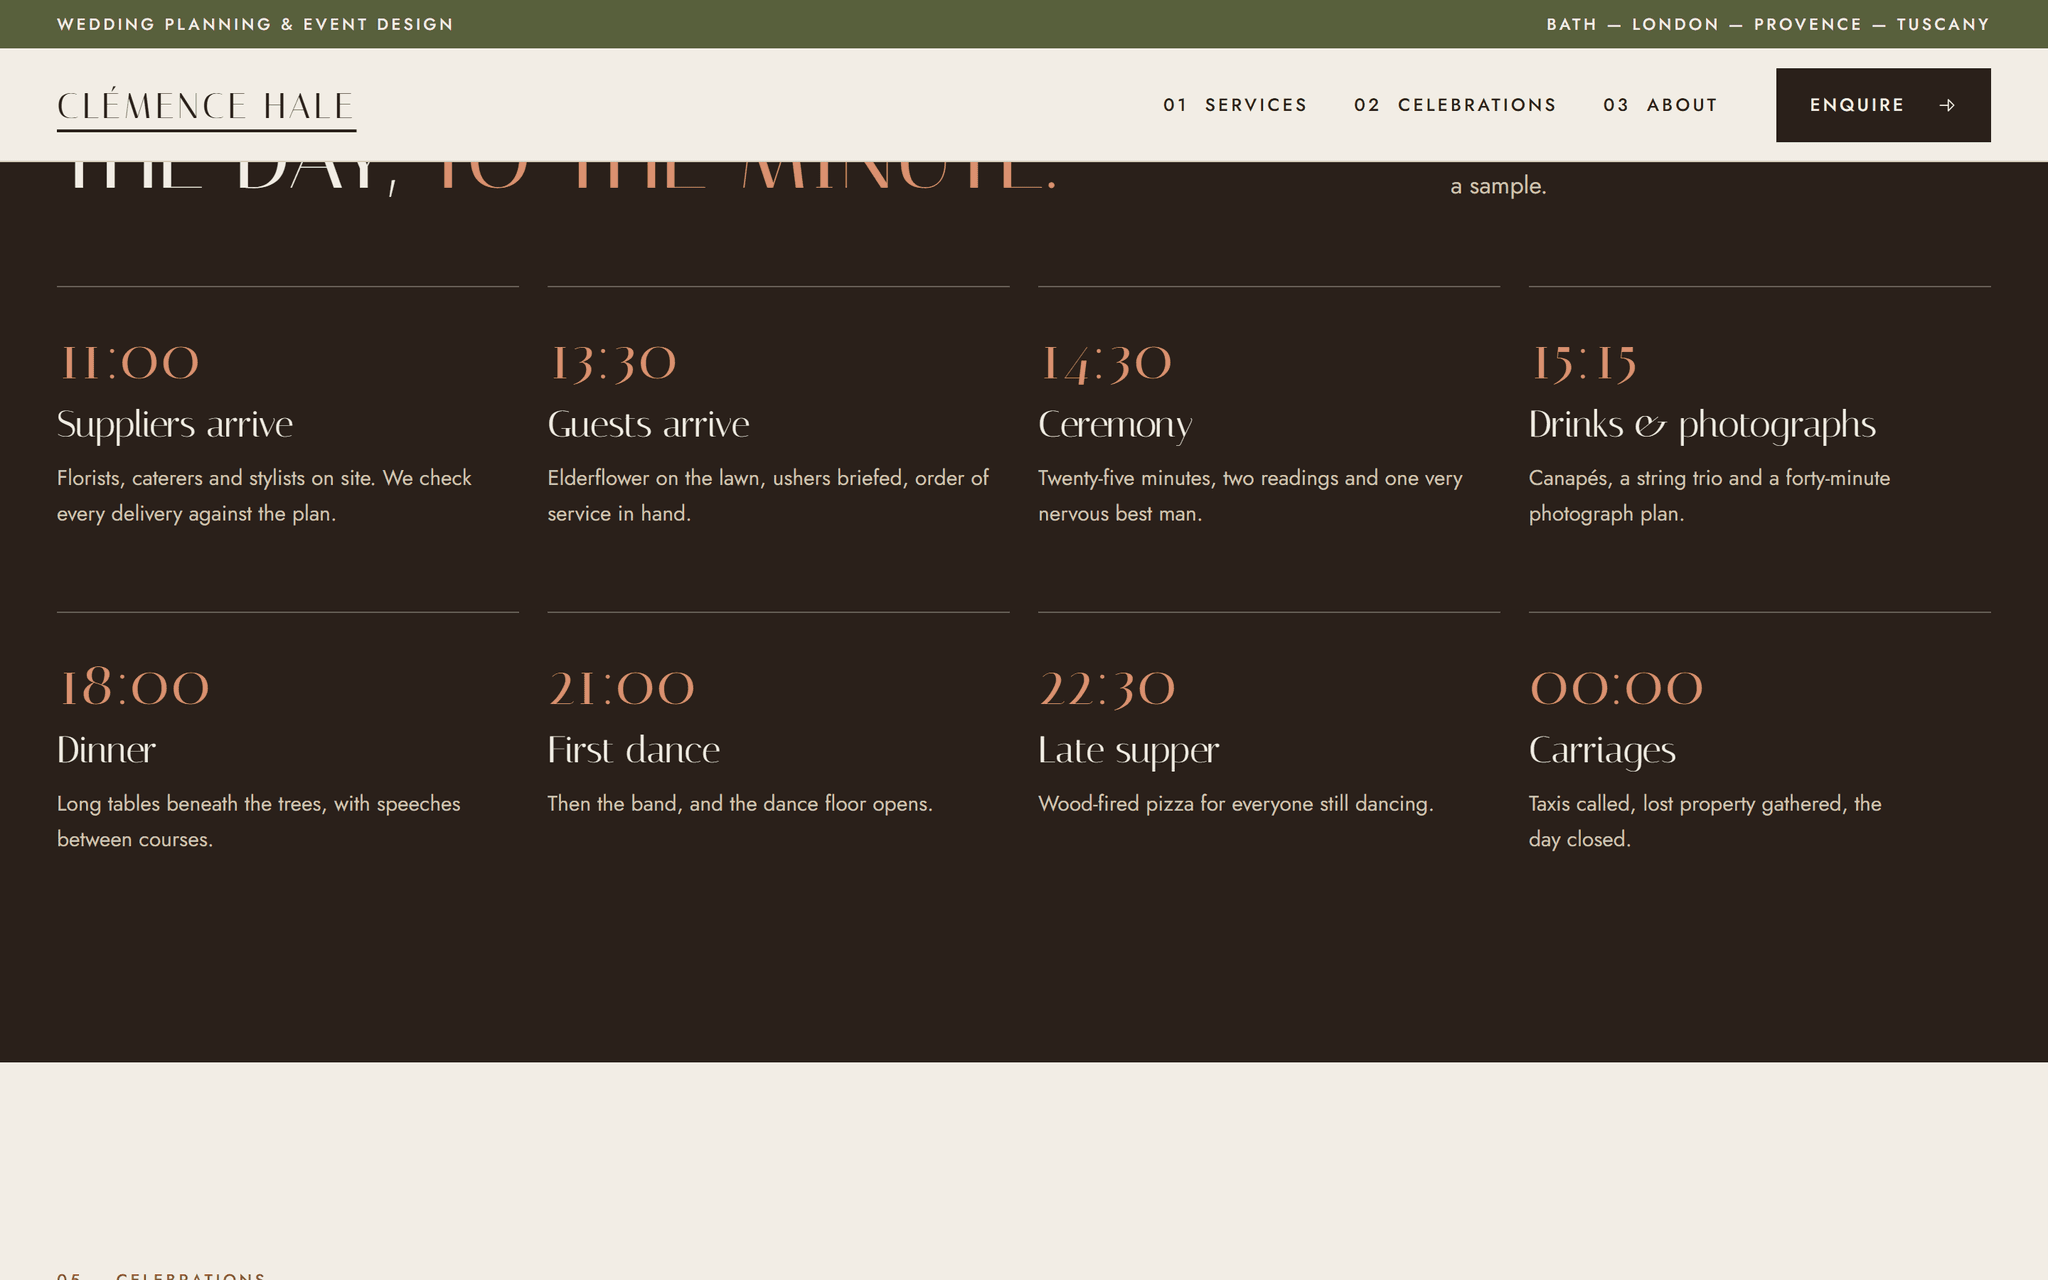Select the 21:00 time heading
Screen dimensions: 2048x1280
coord(621,688)
